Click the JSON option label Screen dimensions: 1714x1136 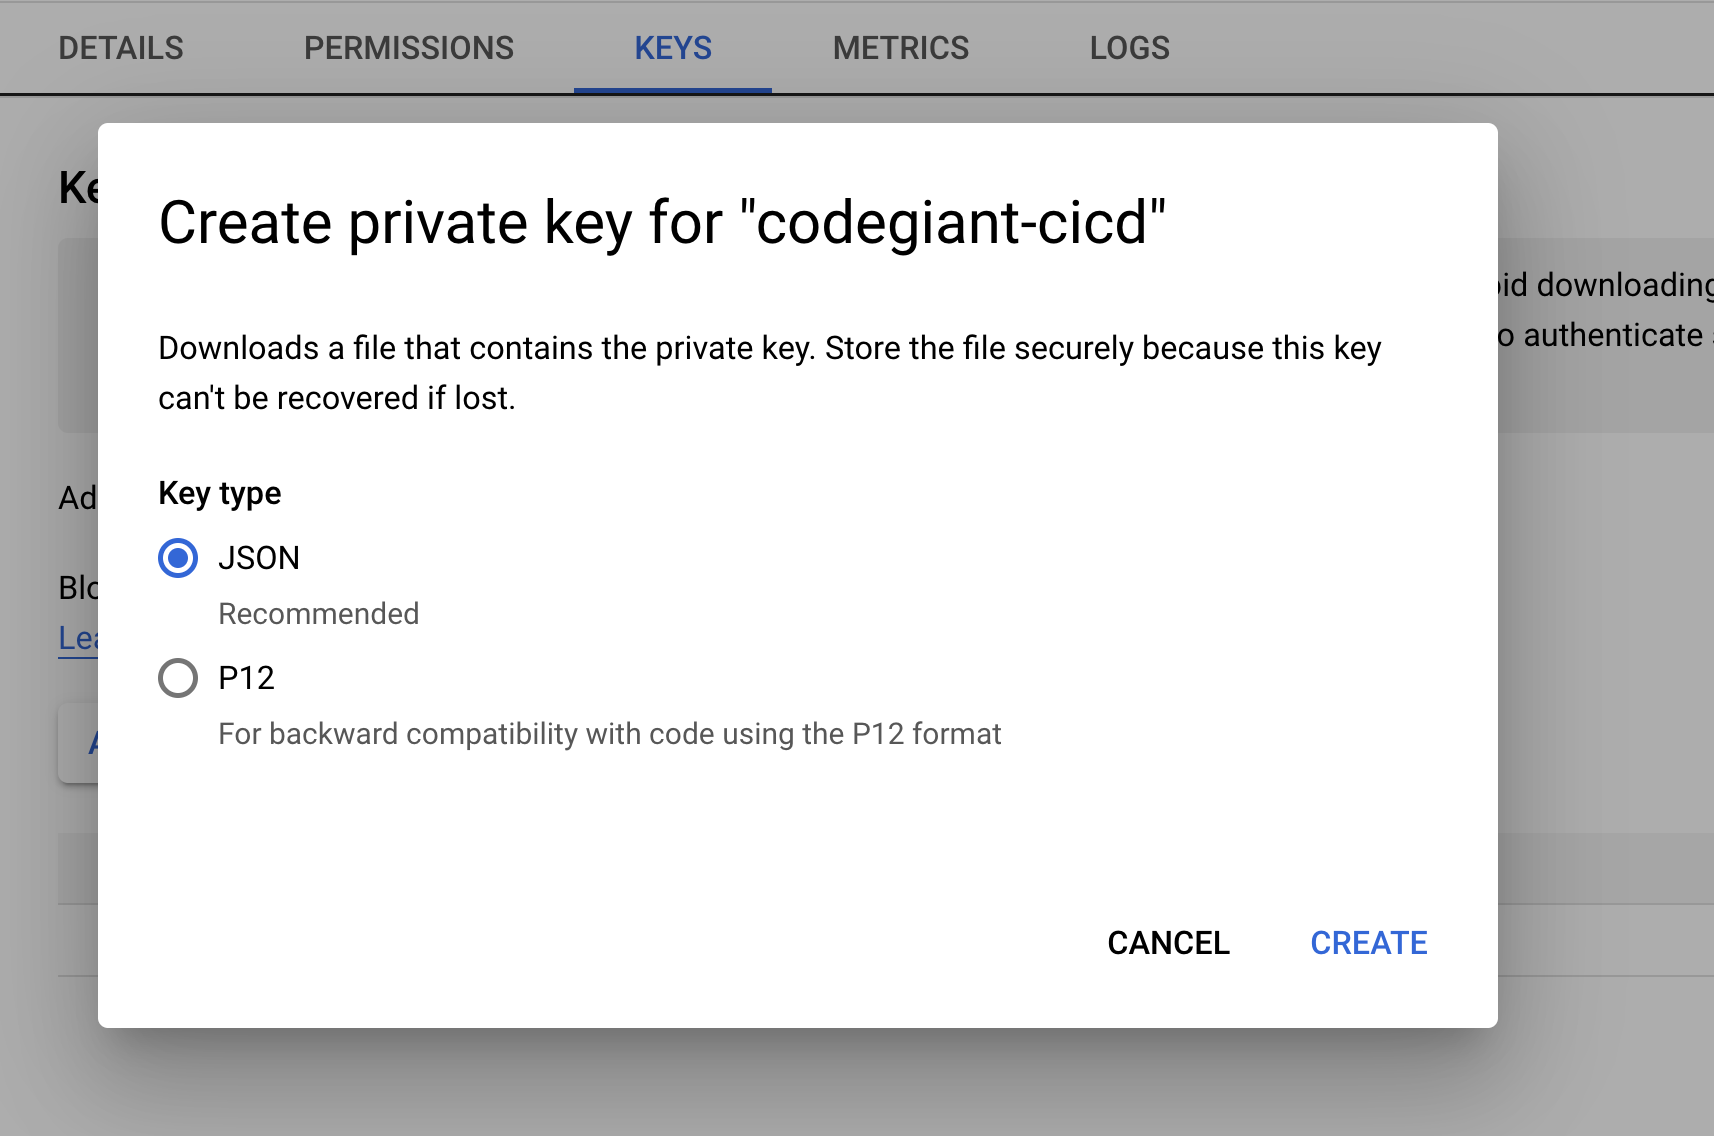pos(259,558)
